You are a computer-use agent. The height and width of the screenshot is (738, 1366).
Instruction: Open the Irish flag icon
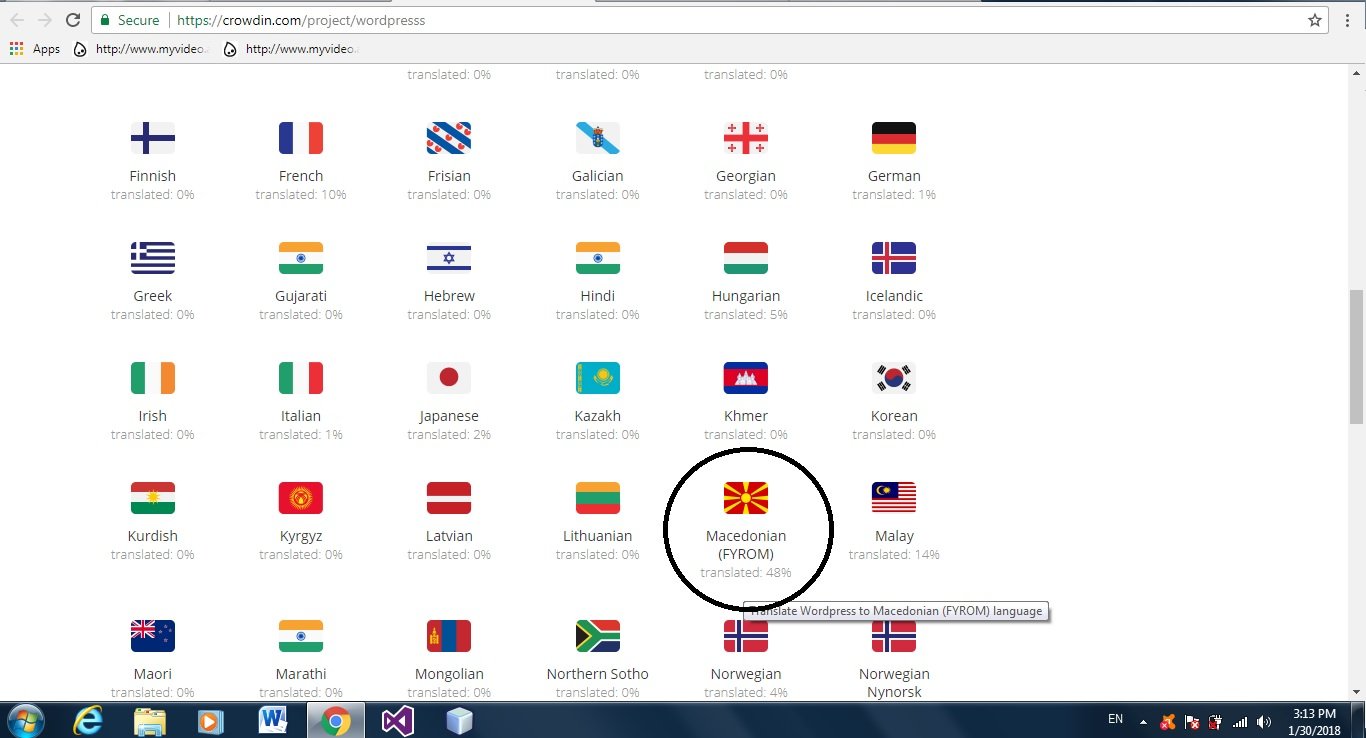pyautogui.click(x=153, y=378)
